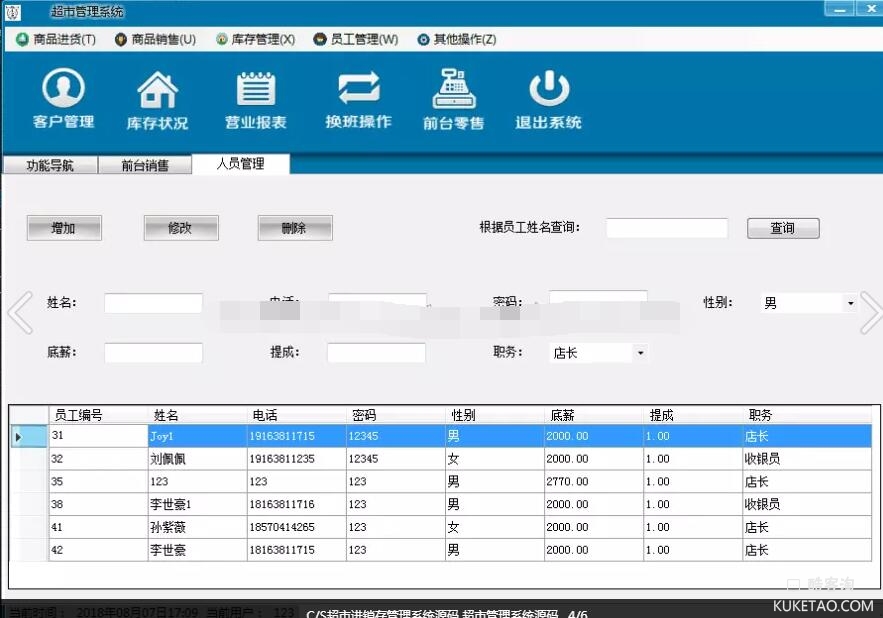Viewport: 883px width, 618px height.
Task: Open the 前台零售 cash register icon
Action: pos(453,100)
